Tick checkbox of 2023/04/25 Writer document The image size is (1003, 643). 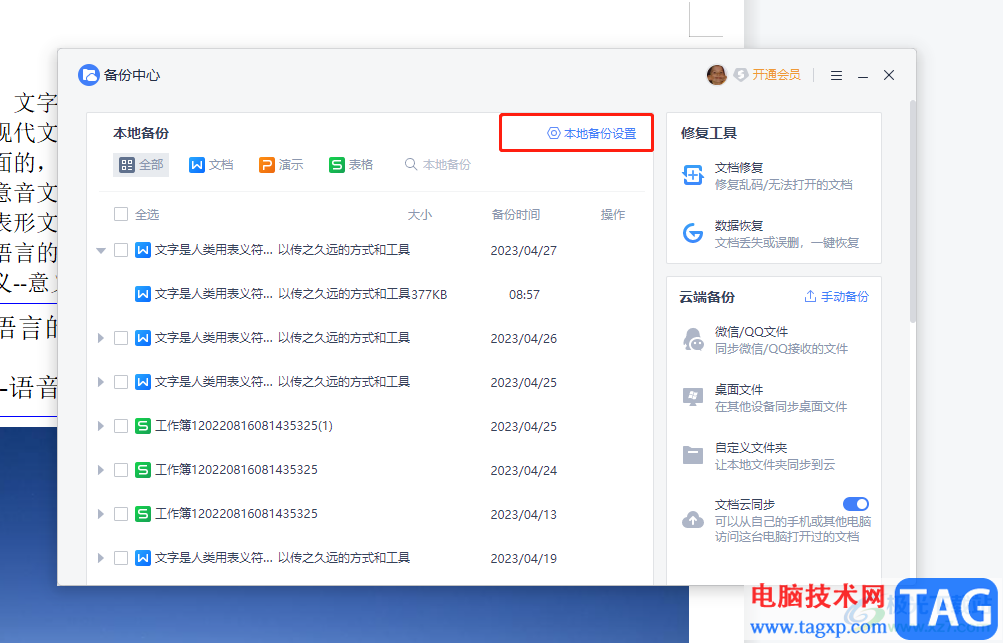[x=121, y=382]
